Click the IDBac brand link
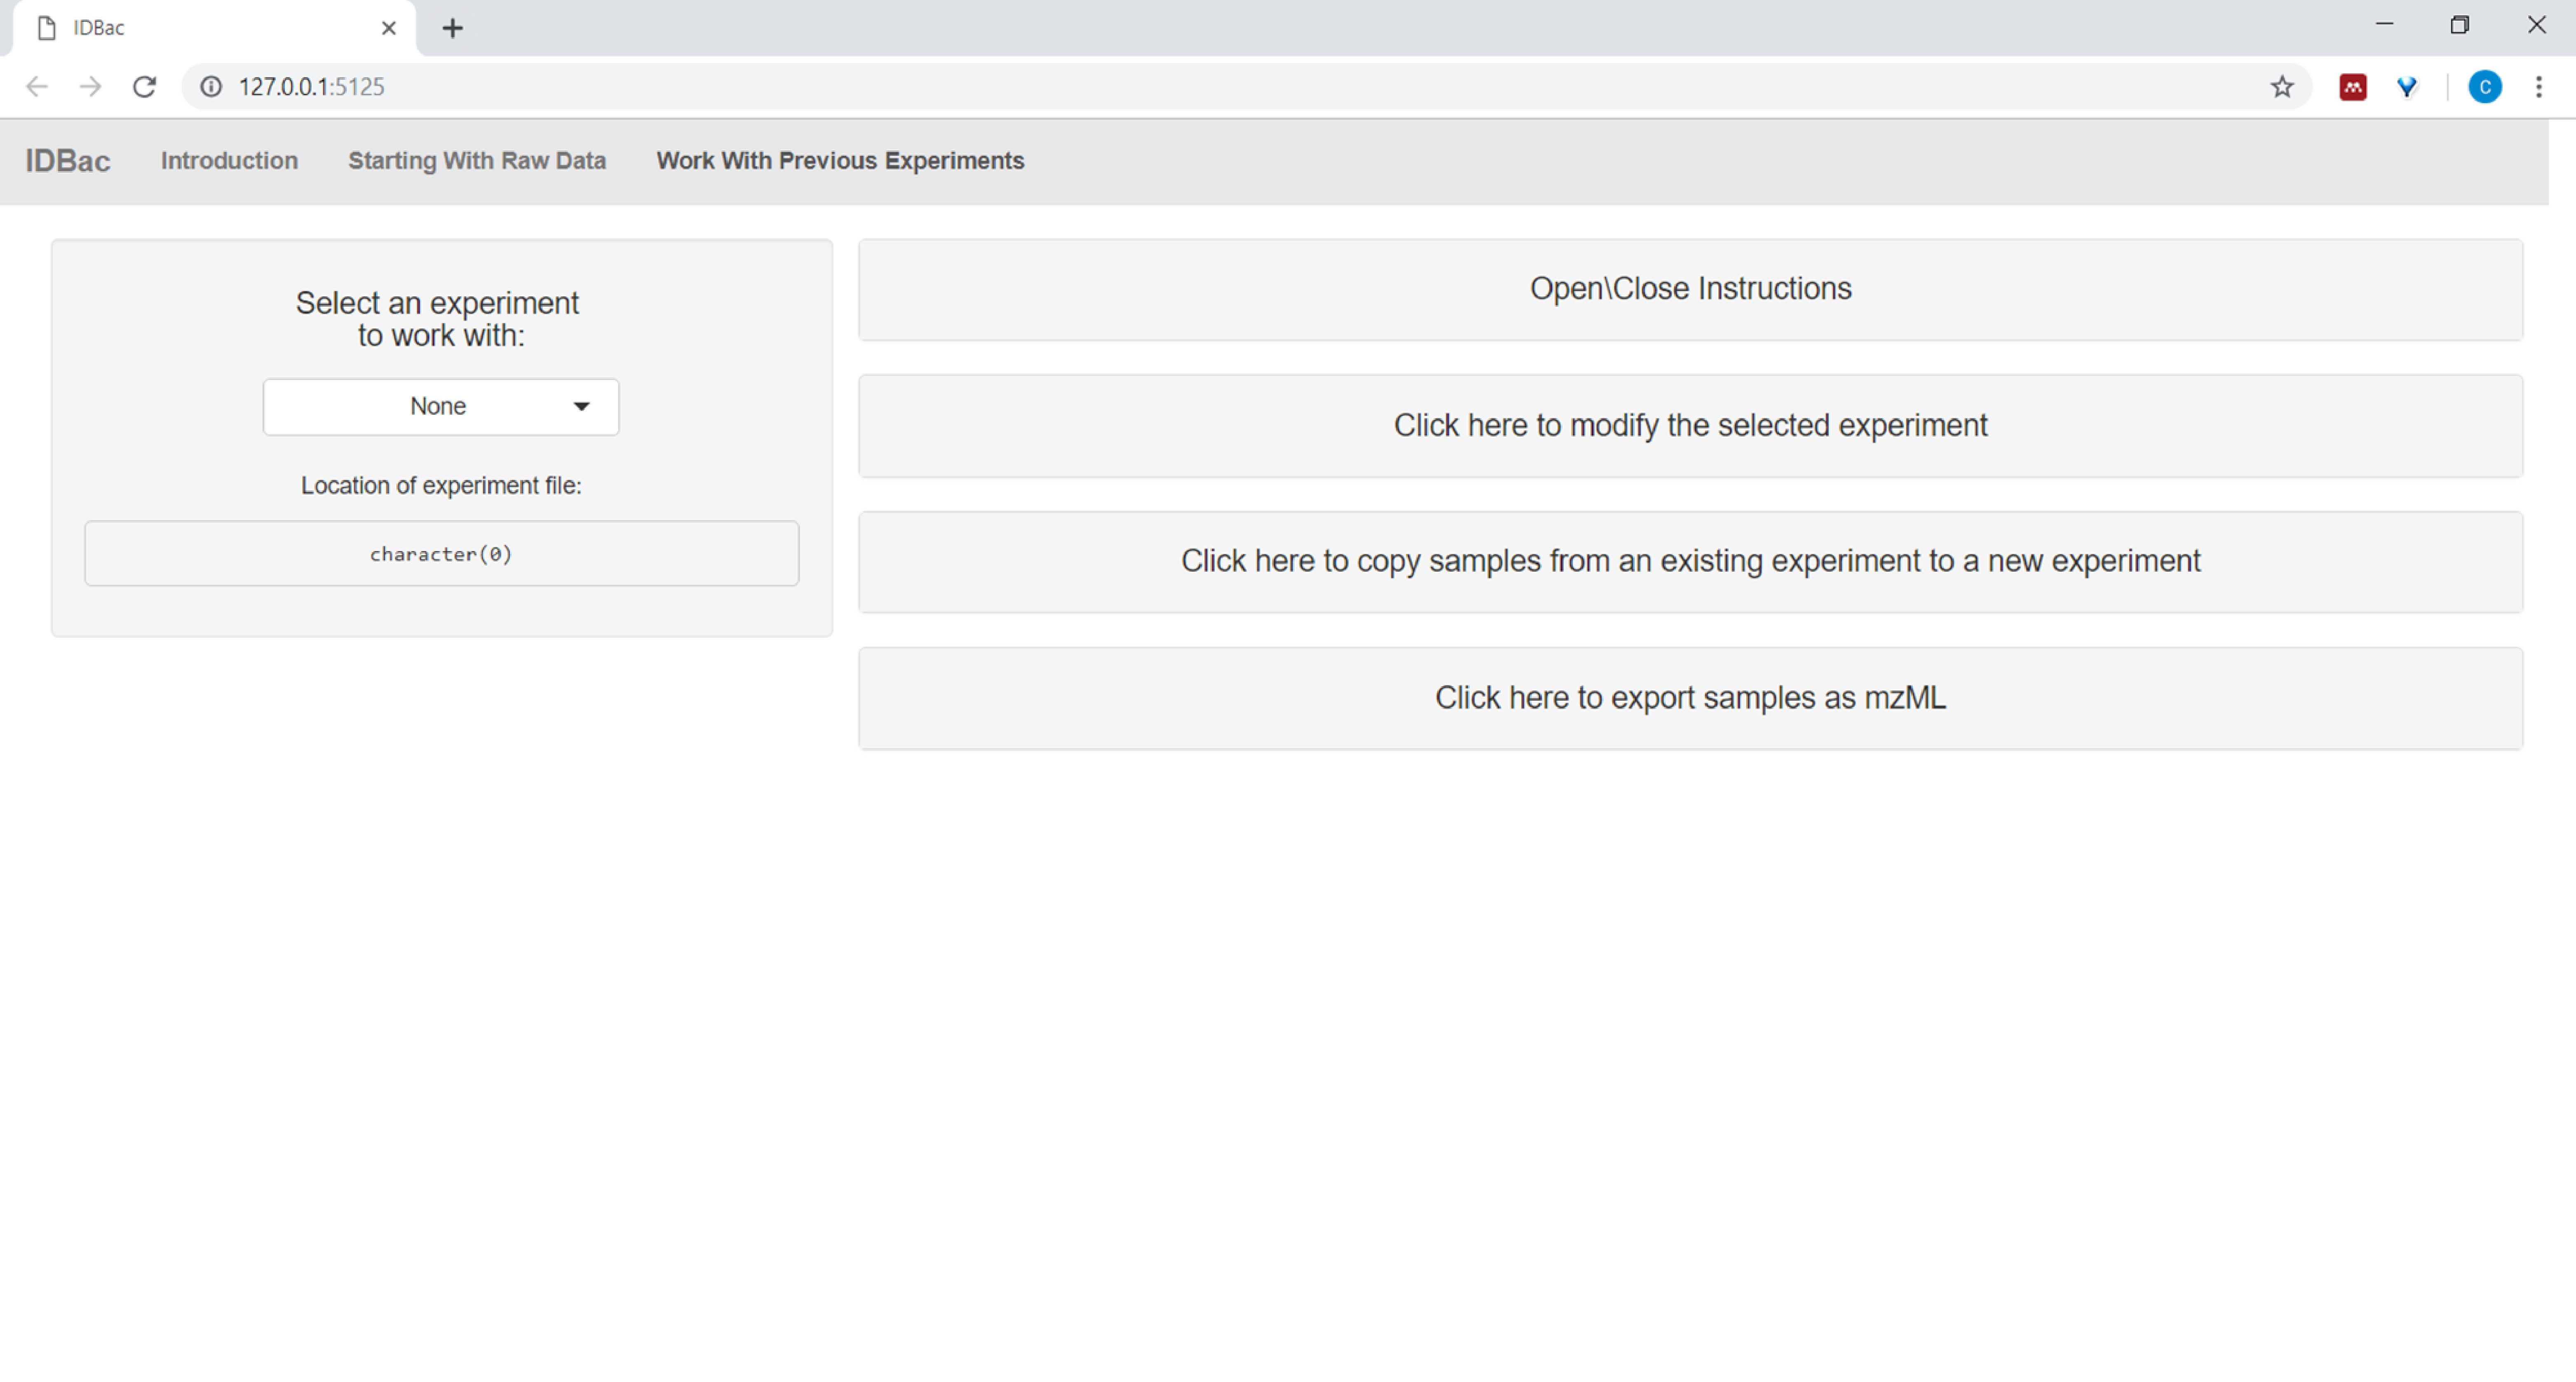This screenshot has height=1382, width=2576. click(68, 161)
